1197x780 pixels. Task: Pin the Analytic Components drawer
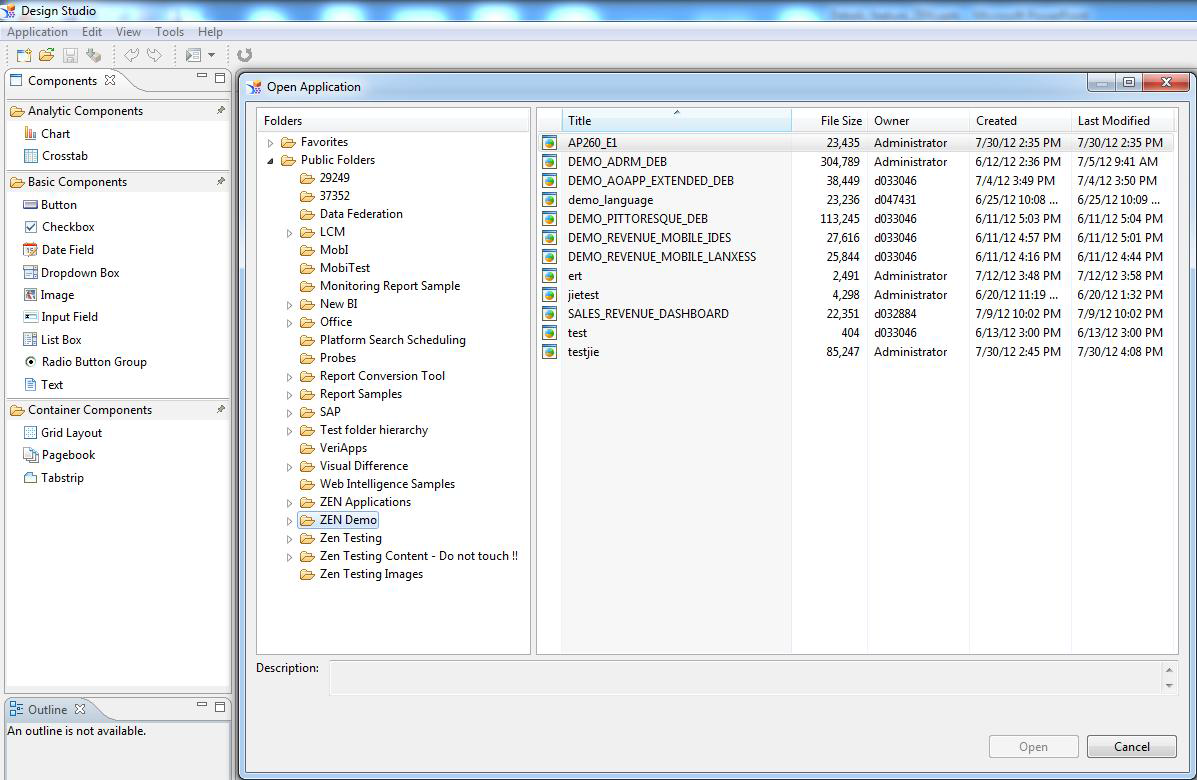pos(221,111)
